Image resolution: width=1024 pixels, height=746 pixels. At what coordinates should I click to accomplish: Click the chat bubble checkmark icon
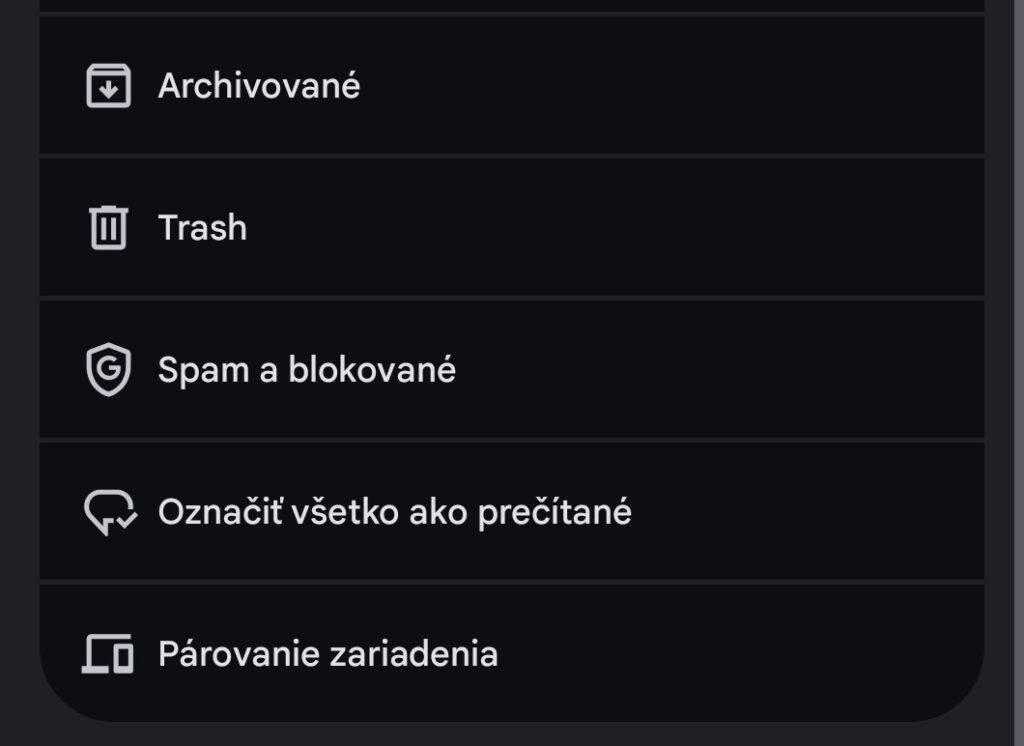coord(110,510)
